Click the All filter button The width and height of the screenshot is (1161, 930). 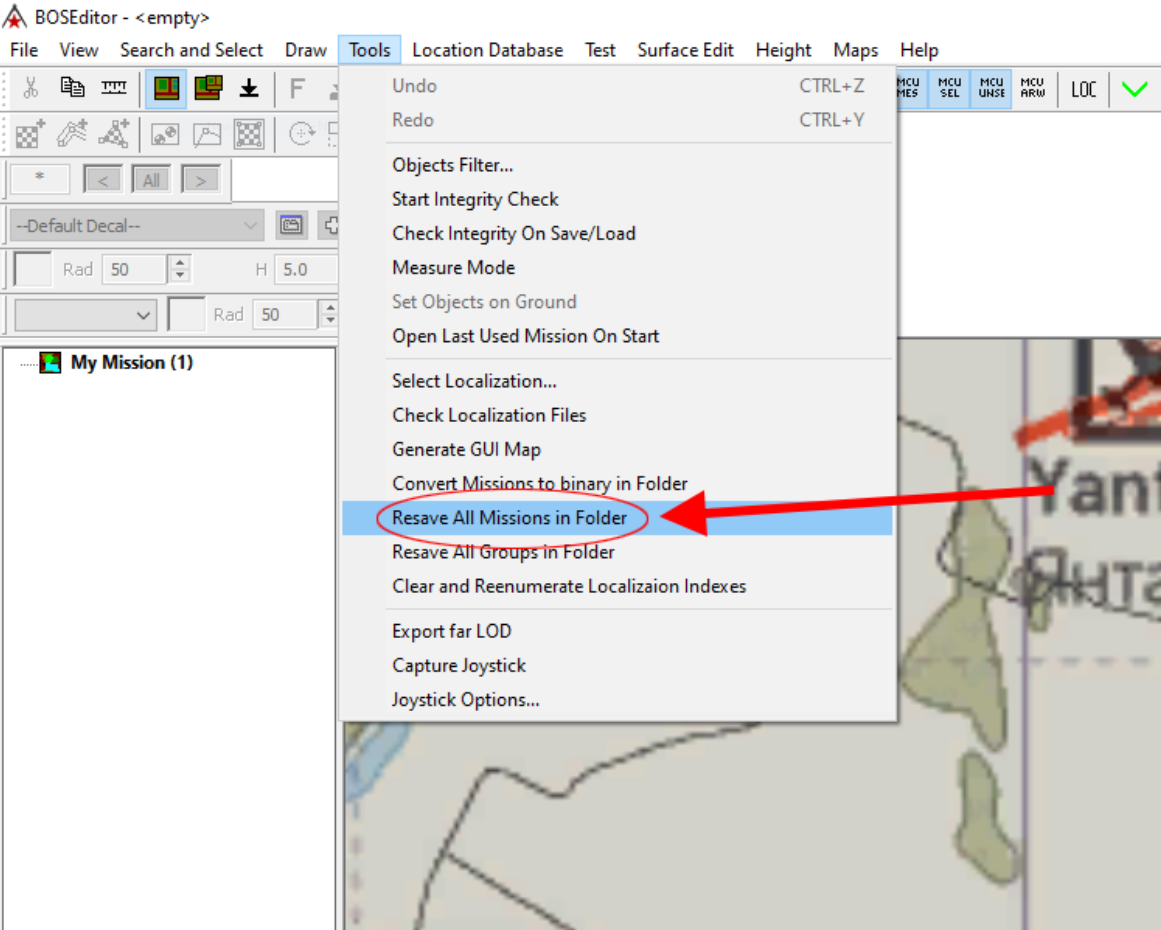click(x=151, y=181)
